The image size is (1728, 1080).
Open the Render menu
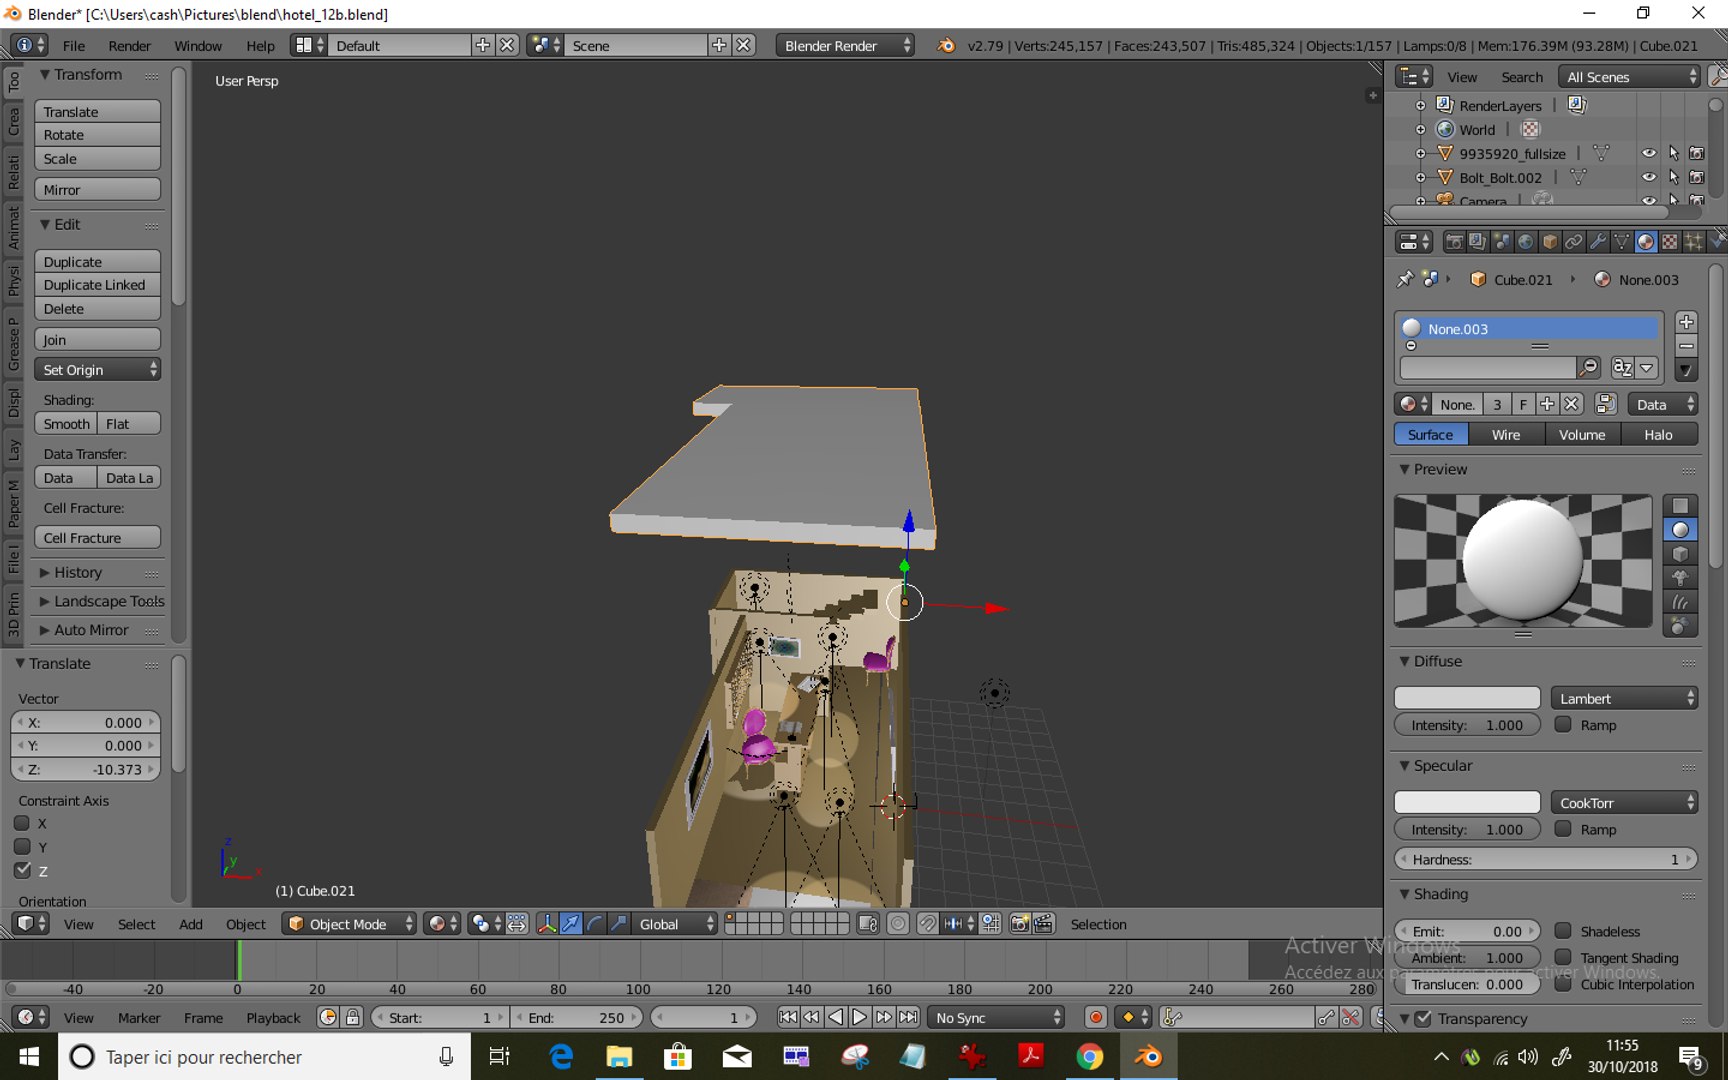[130, 45]
